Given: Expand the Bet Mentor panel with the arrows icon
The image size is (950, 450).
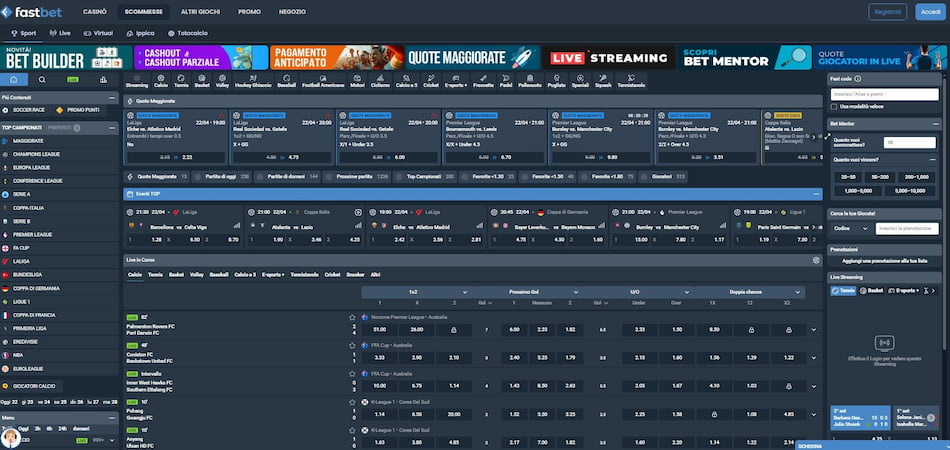Looking at the screenshot, I should point(828,136).
